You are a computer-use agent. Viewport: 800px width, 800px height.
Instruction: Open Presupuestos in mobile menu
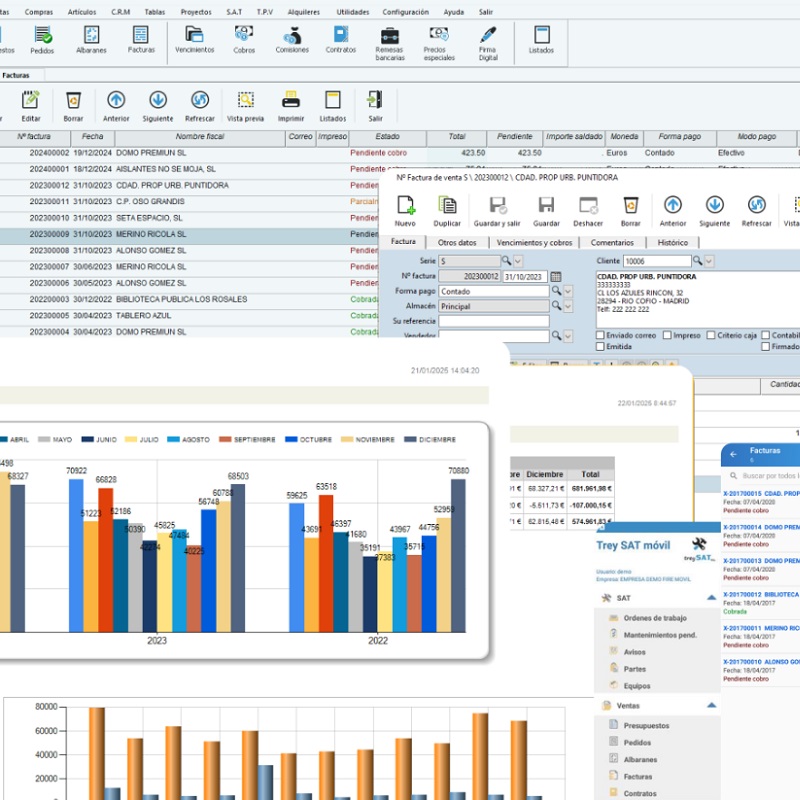646,726
